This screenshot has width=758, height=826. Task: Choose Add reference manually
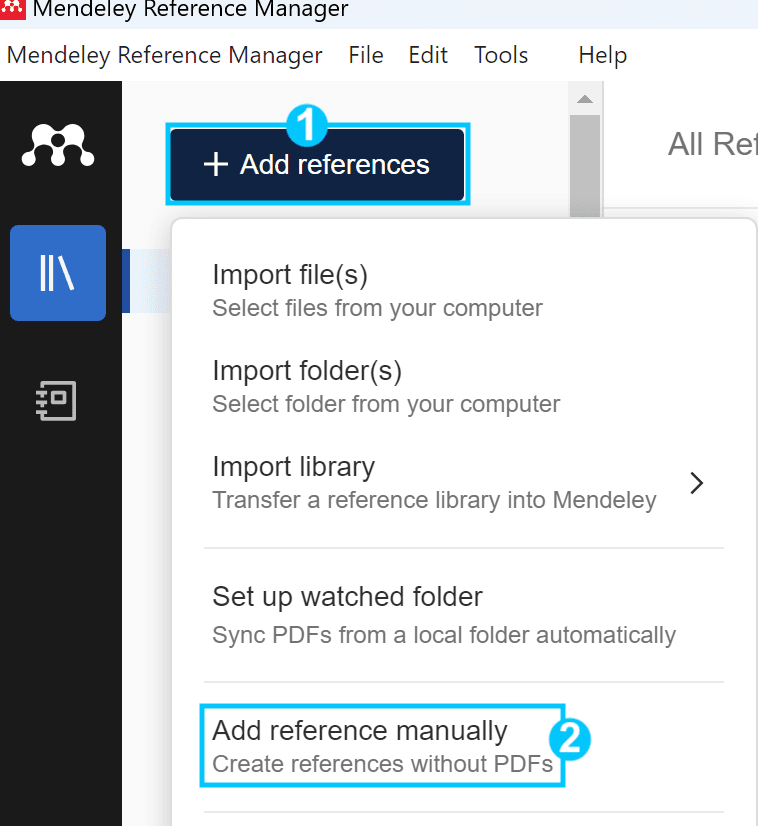(x=382, y=746)
